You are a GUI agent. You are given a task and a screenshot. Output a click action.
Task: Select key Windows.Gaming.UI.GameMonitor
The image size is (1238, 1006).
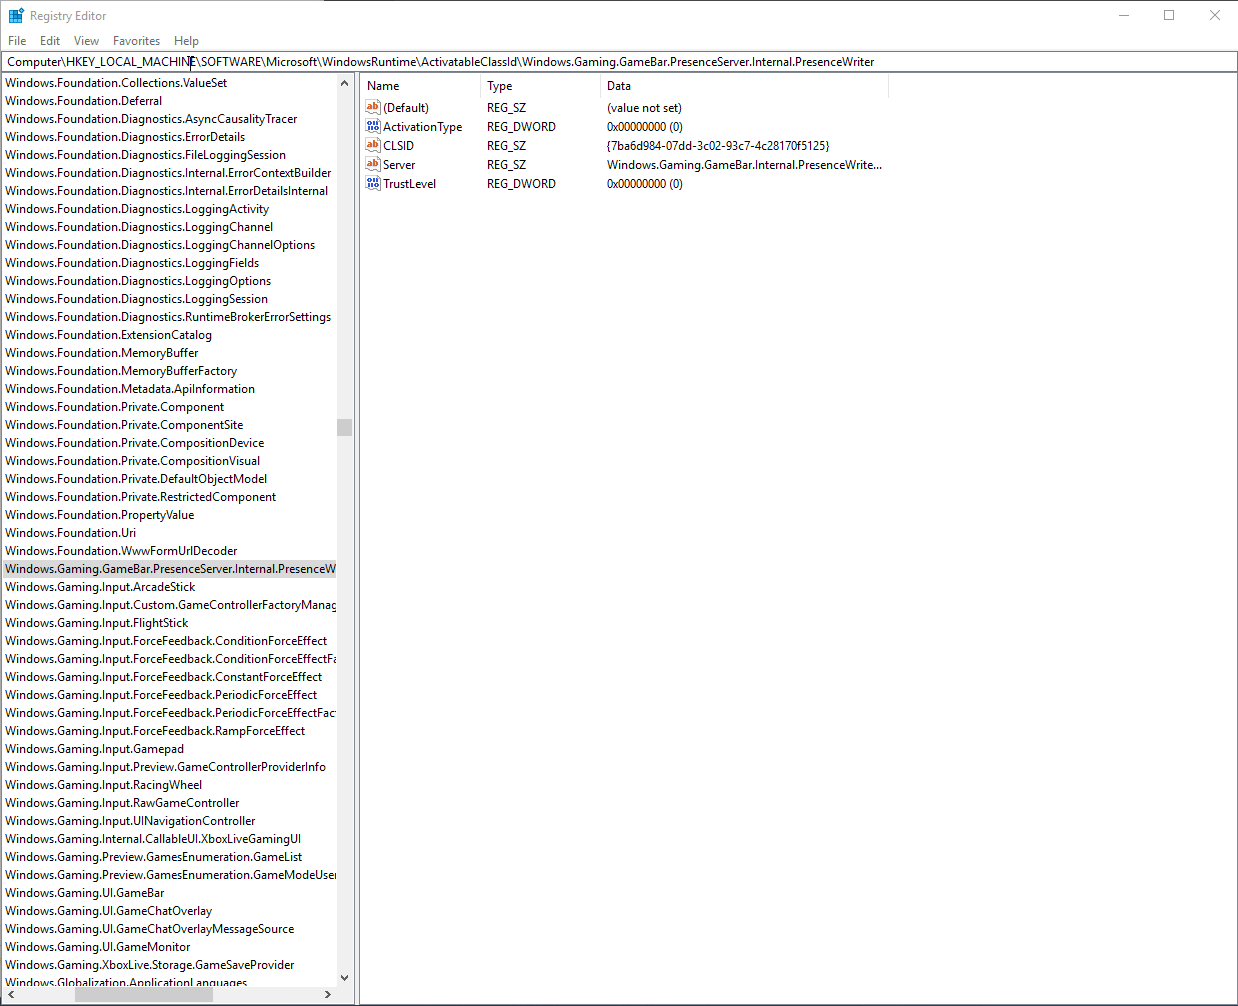(98, 947)
